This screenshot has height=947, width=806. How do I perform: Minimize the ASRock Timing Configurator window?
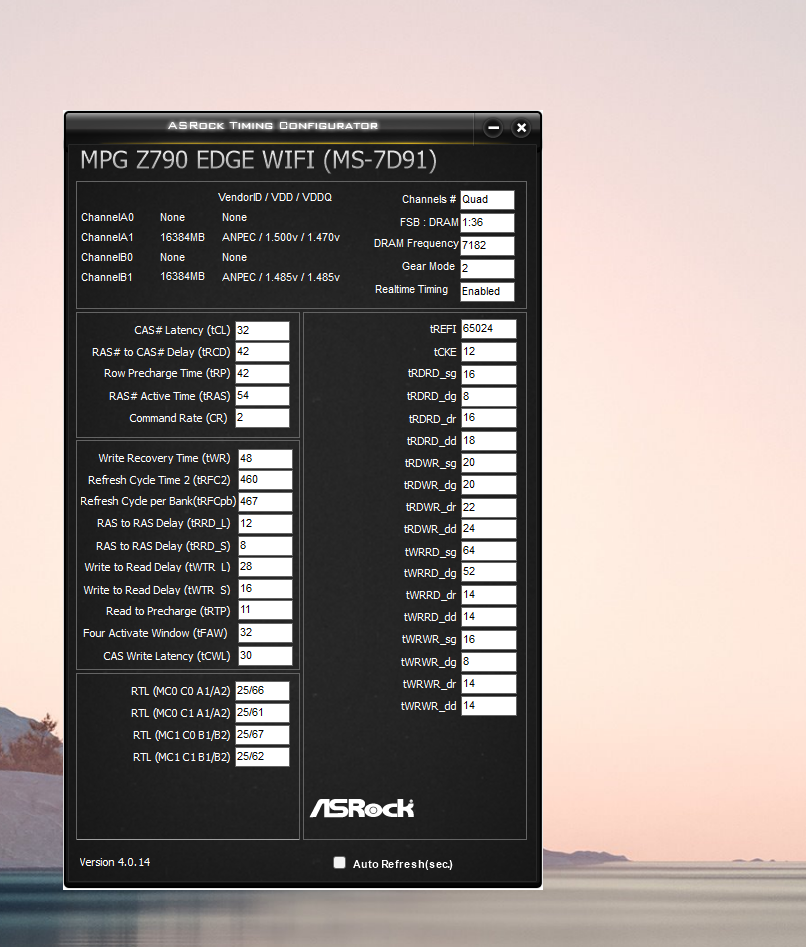(493, 127)
